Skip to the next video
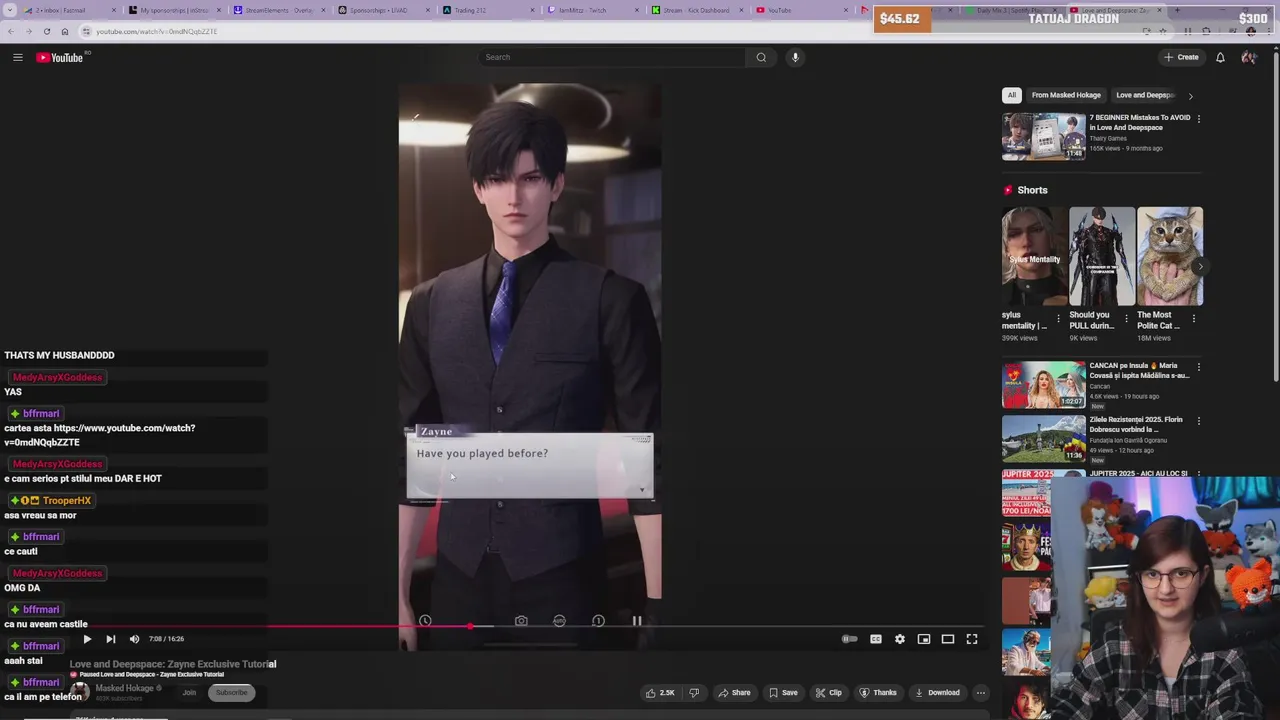 111,639
